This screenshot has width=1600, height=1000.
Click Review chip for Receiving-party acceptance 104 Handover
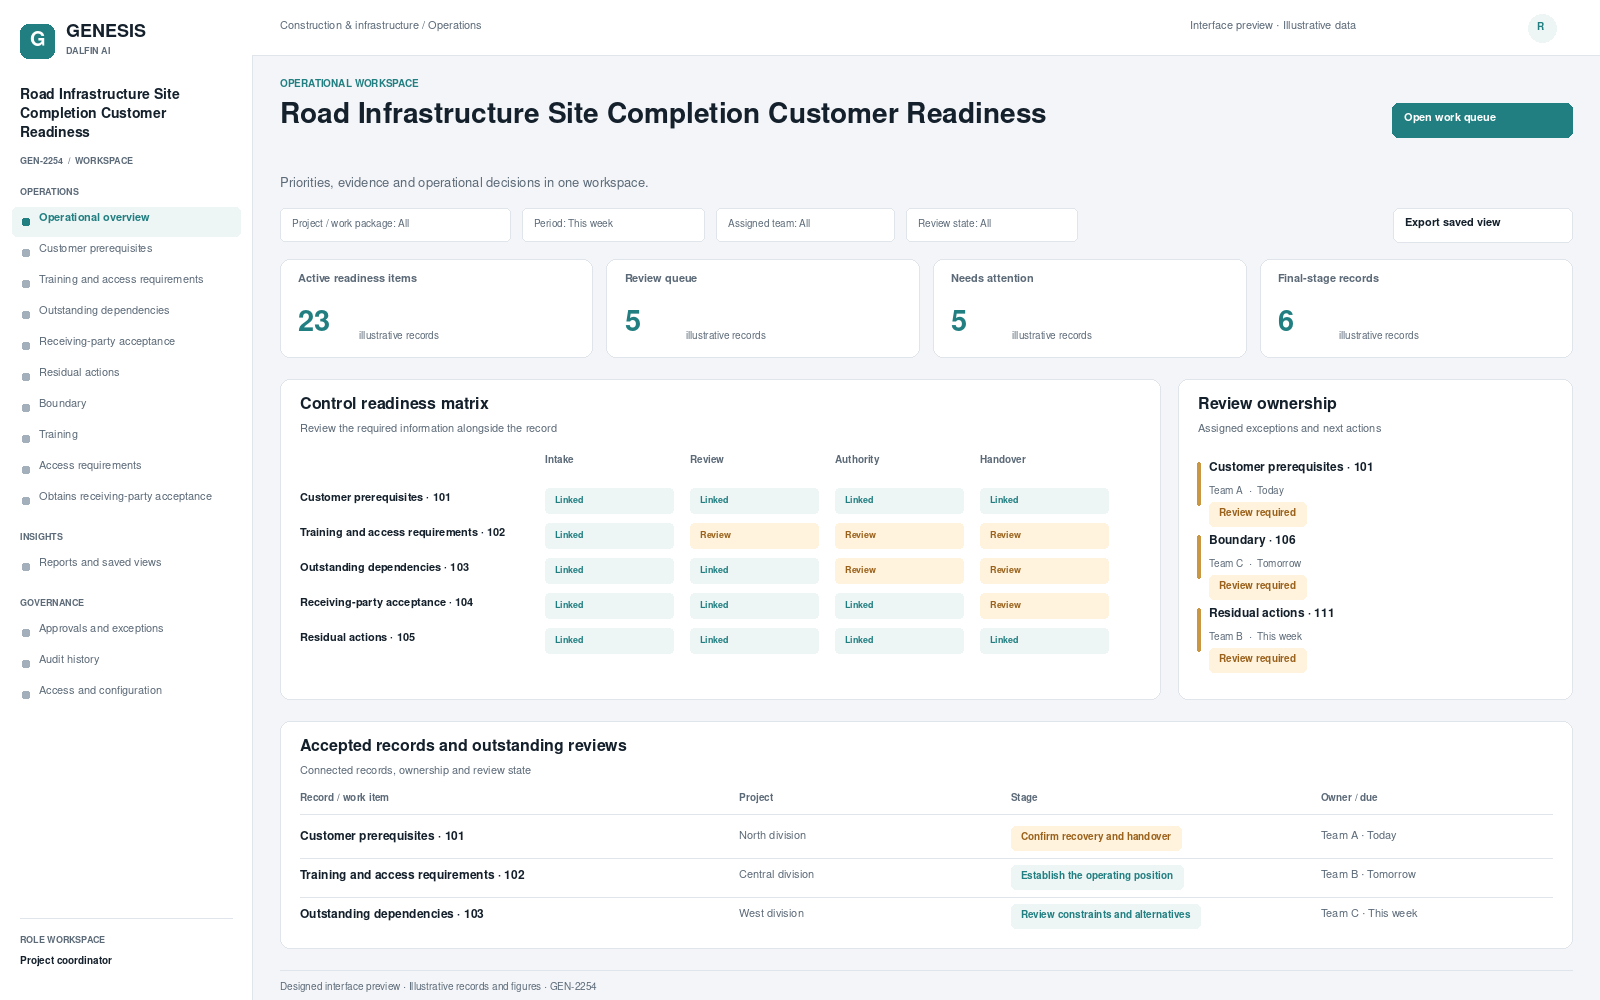click(1044, 606)
